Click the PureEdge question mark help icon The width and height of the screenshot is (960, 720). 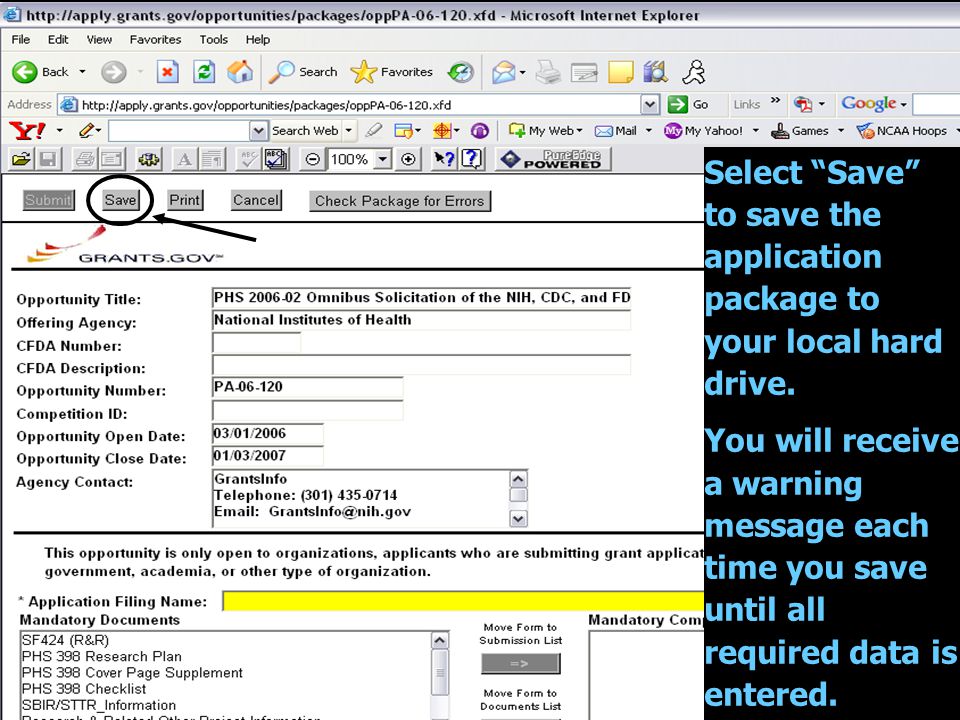pyautogui.click(x=471, y=160)
